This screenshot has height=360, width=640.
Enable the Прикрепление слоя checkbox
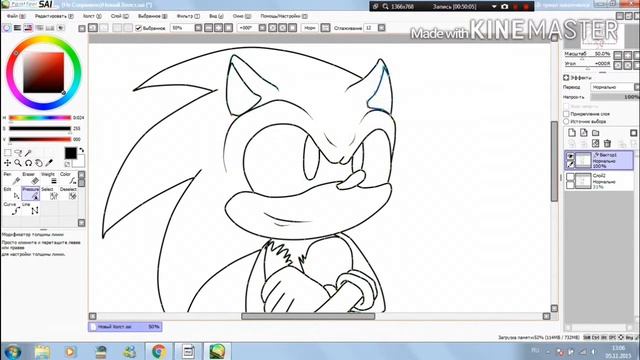(566, 114)
